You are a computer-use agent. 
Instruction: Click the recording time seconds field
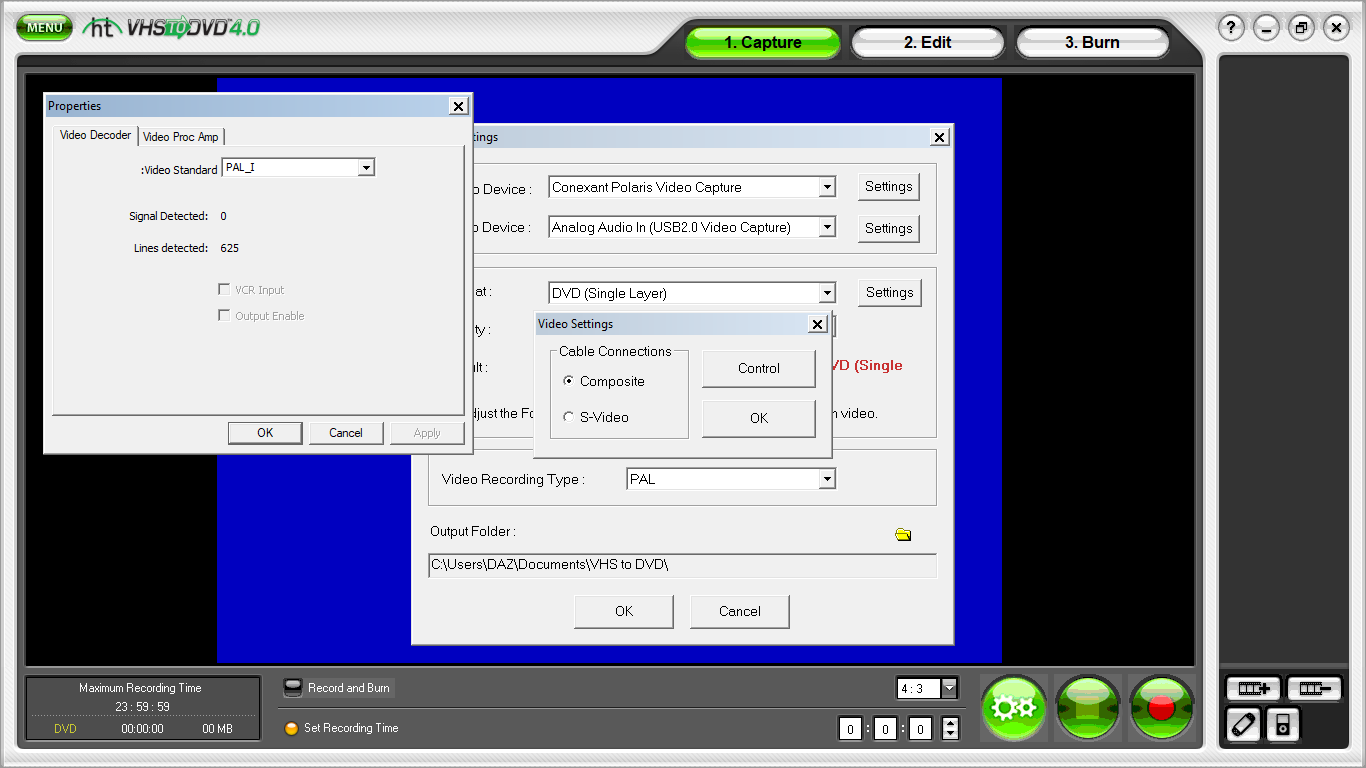point(920,729)
